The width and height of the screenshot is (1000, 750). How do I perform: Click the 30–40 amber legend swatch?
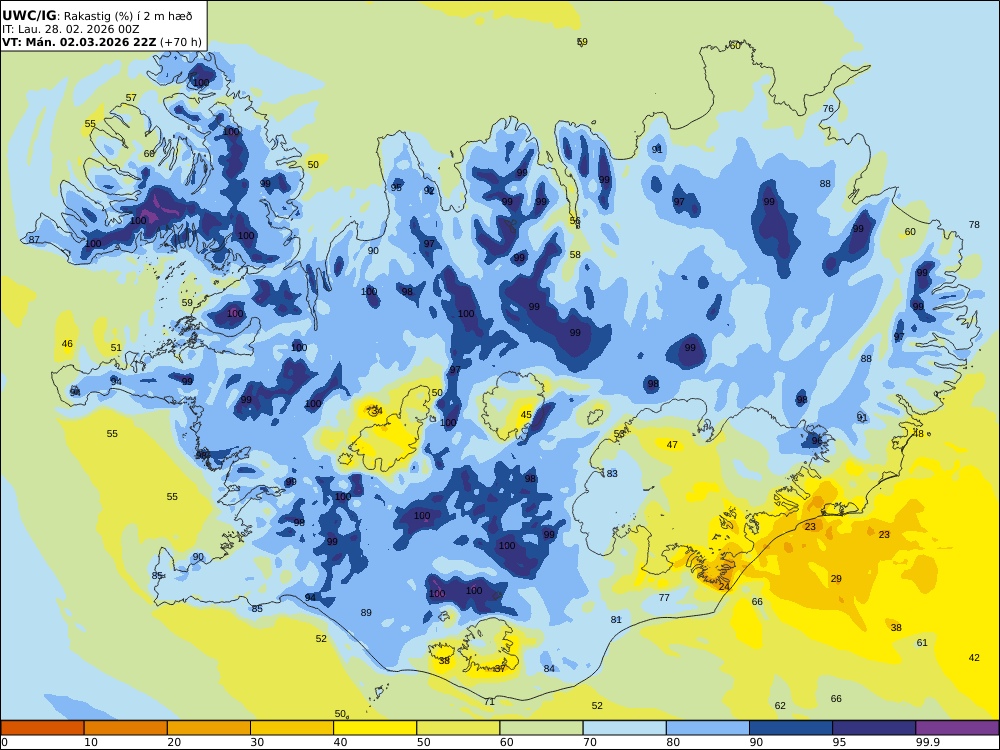[x=292, y=728]
